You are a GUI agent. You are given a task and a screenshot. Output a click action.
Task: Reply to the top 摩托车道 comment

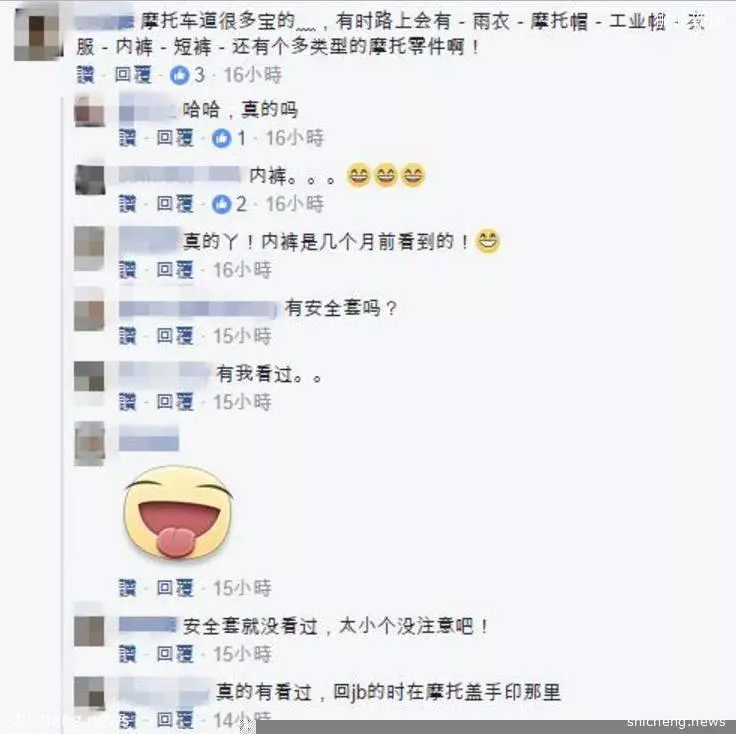(133, 75)
